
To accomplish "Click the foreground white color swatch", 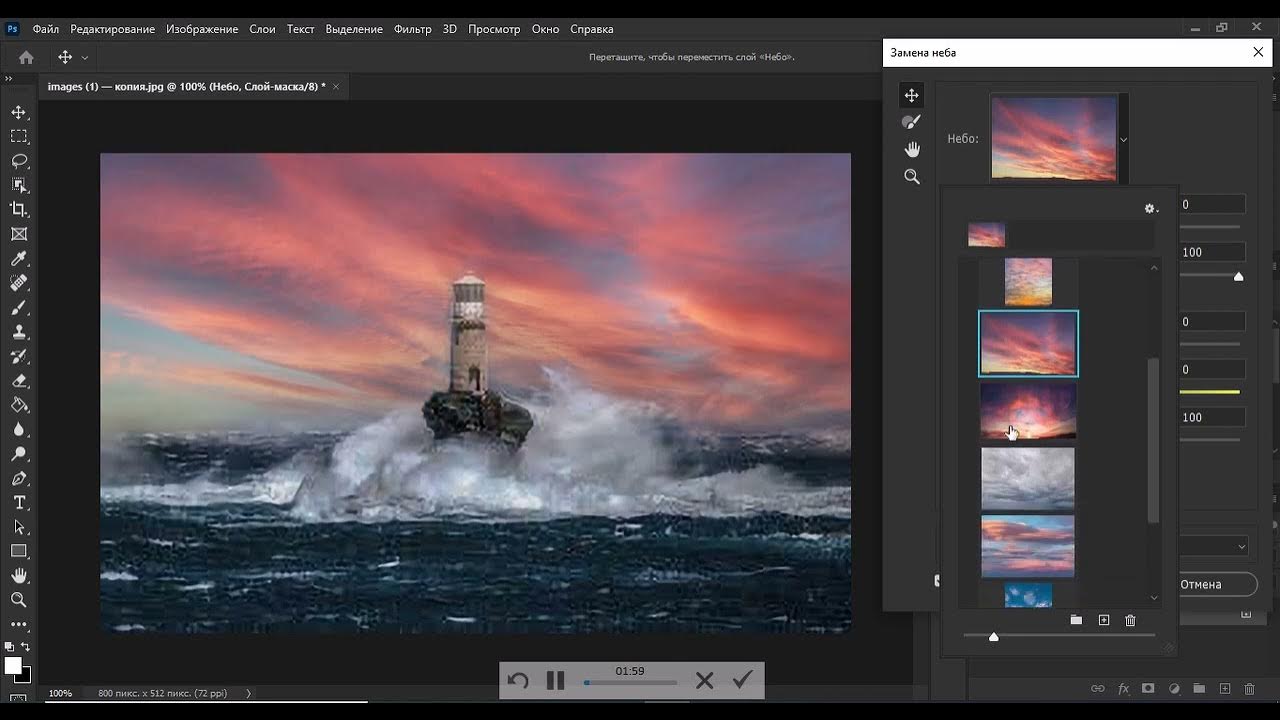I will point(12,665).
